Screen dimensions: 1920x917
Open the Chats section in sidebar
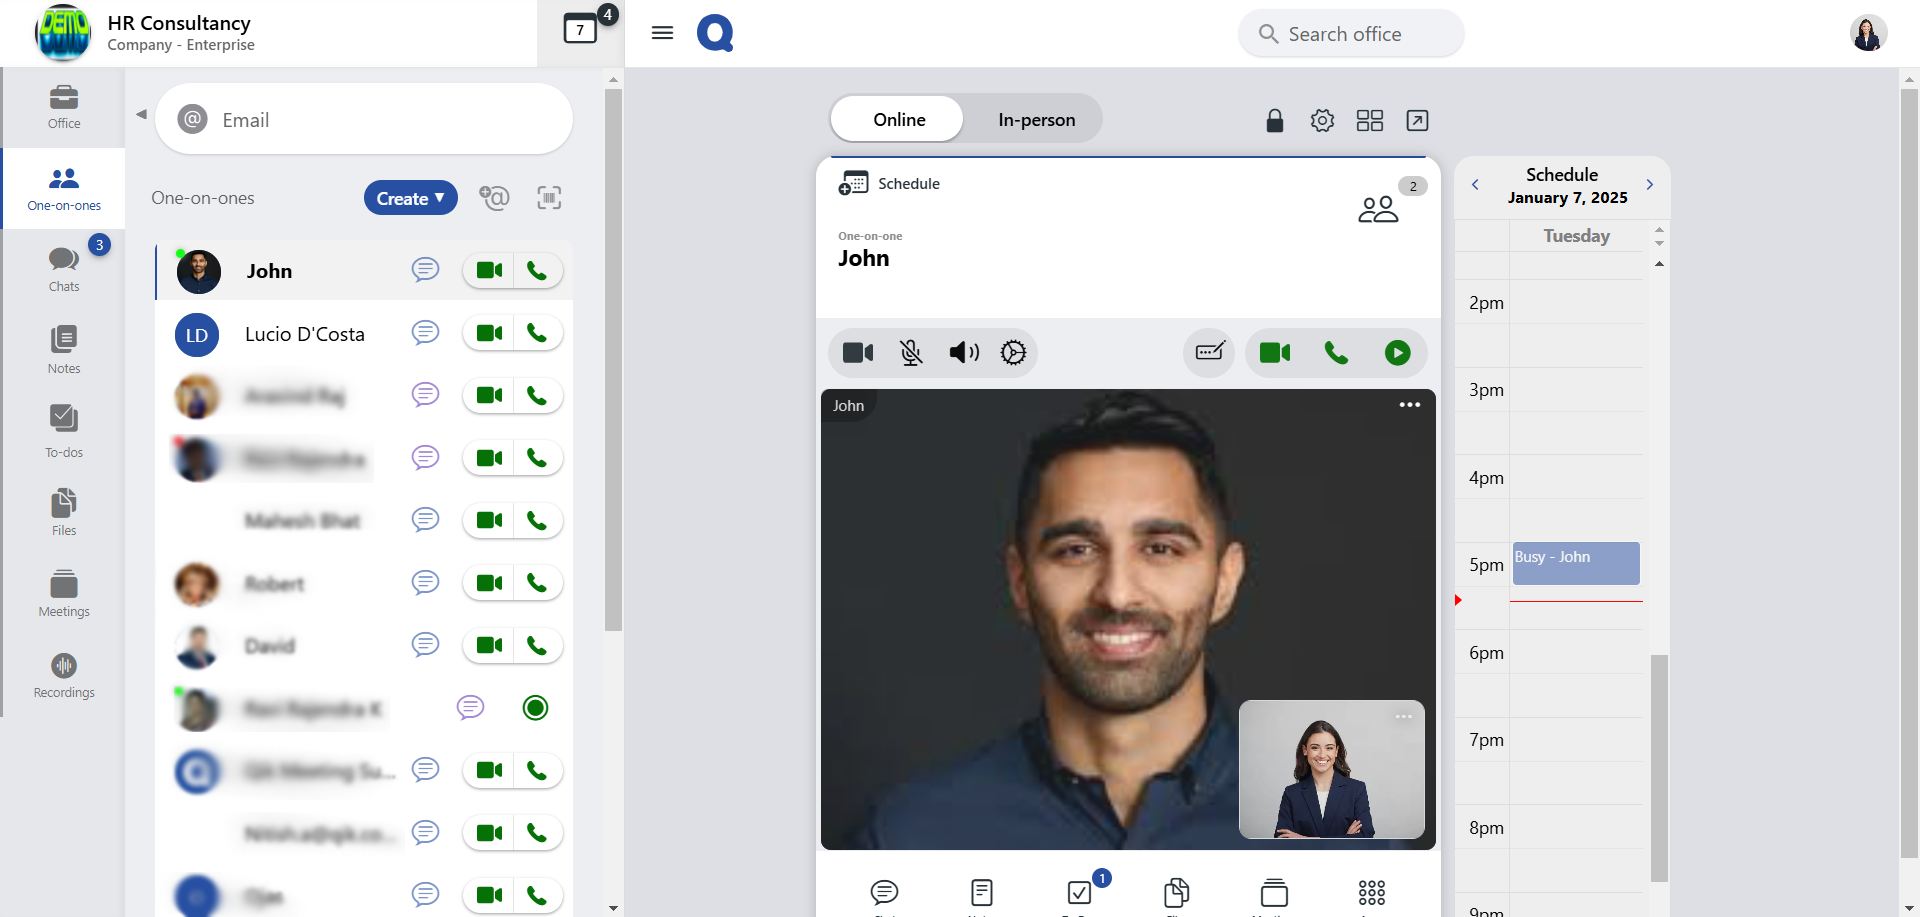tap(64, 269)
